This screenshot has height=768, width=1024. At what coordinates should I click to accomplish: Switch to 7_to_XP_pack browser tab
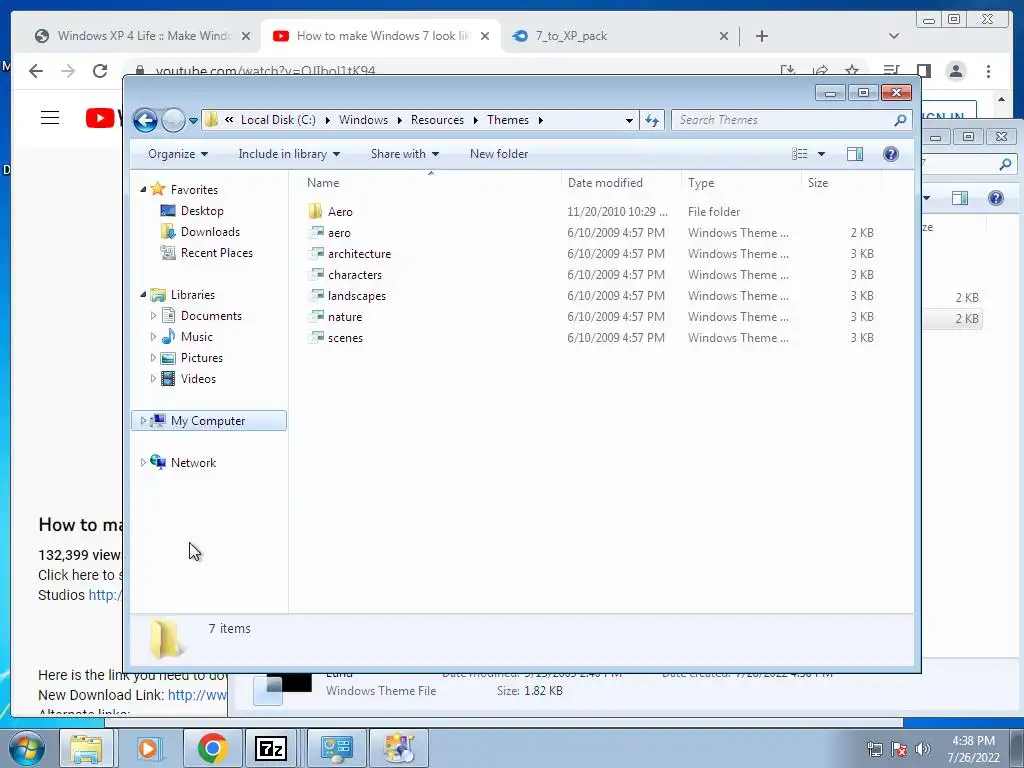(571, 36)
